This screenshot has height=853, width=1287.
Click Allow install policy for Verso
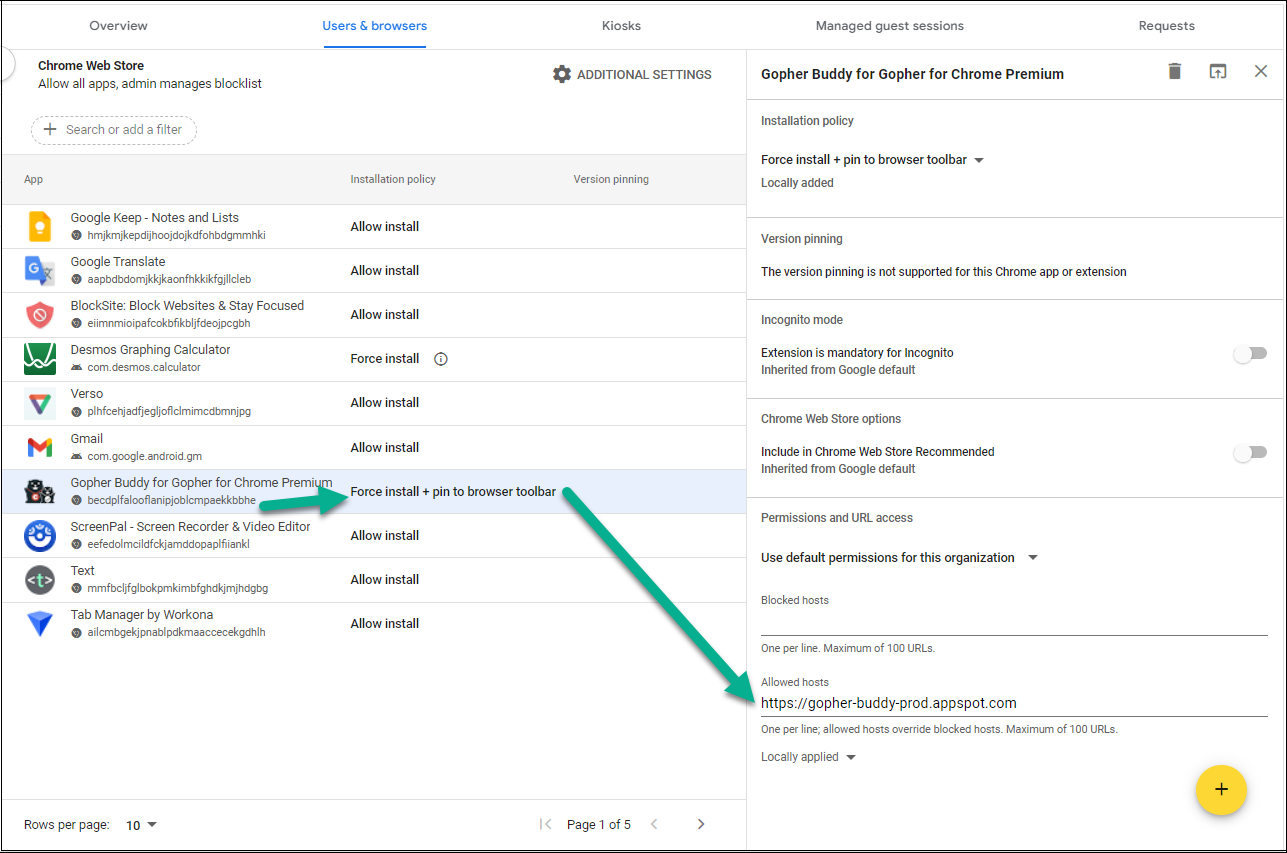(x=385, y=403)
